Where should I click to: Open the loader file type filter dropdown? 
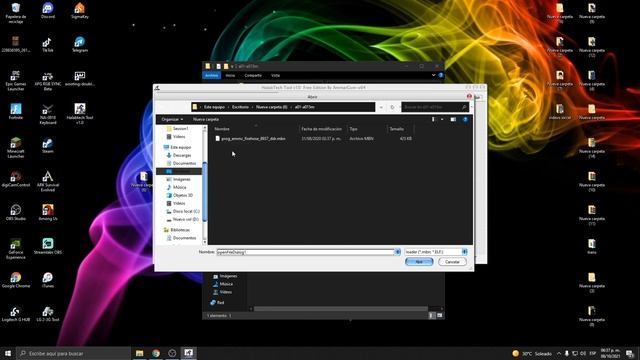tap(464, 252)
